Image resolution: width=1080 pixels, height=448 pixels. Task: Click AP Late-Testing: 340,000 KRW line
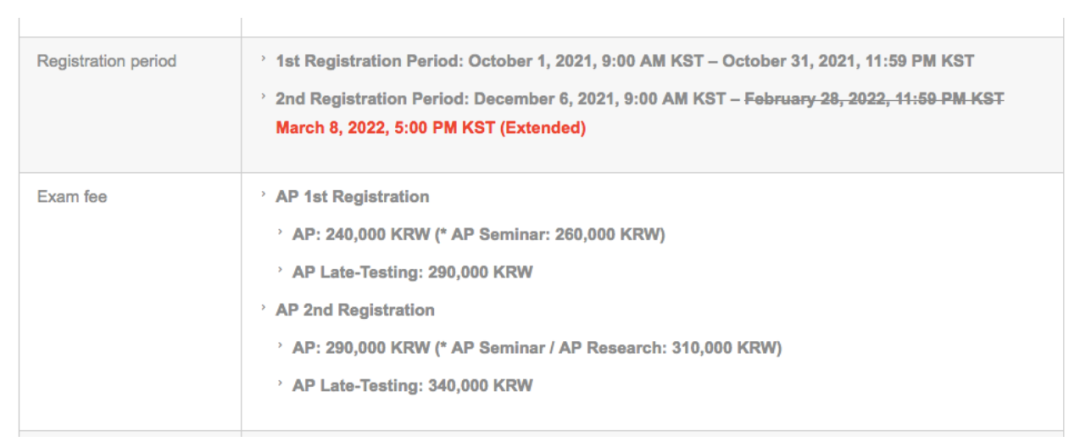[x=413, y=385]
